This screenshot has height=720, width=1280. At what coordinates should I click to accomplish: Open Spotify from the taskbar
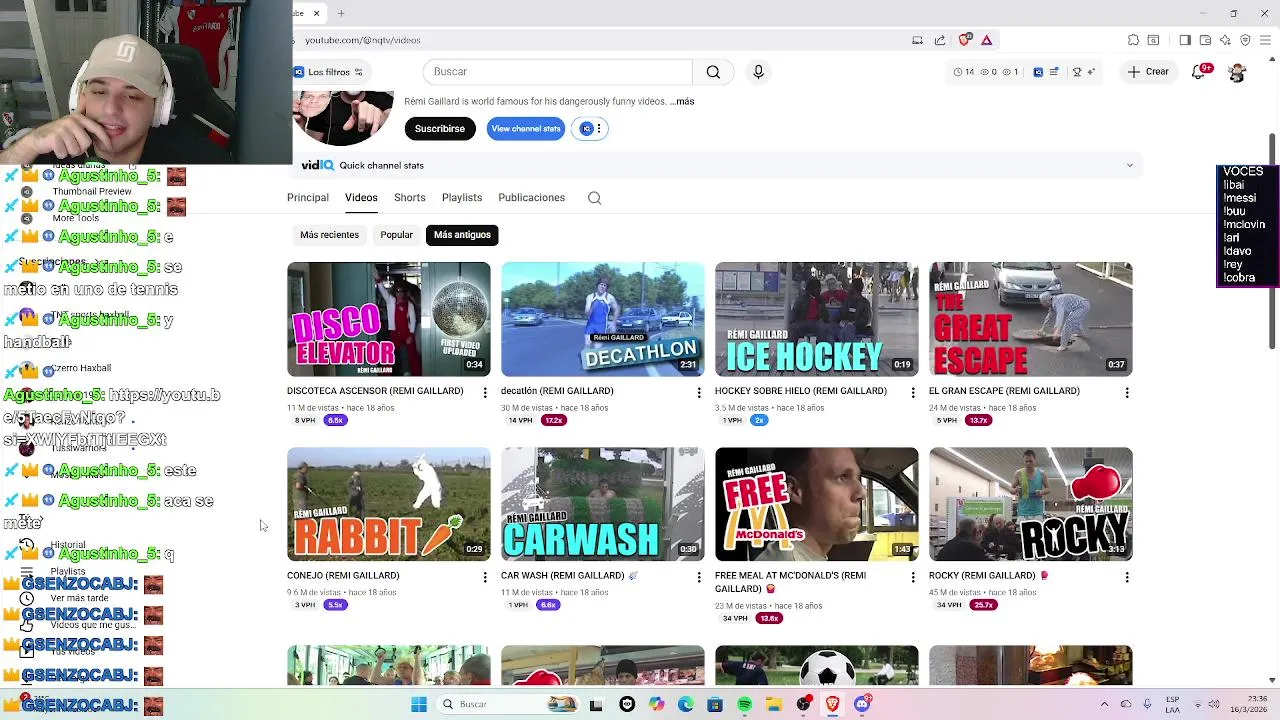pos(744,704)
